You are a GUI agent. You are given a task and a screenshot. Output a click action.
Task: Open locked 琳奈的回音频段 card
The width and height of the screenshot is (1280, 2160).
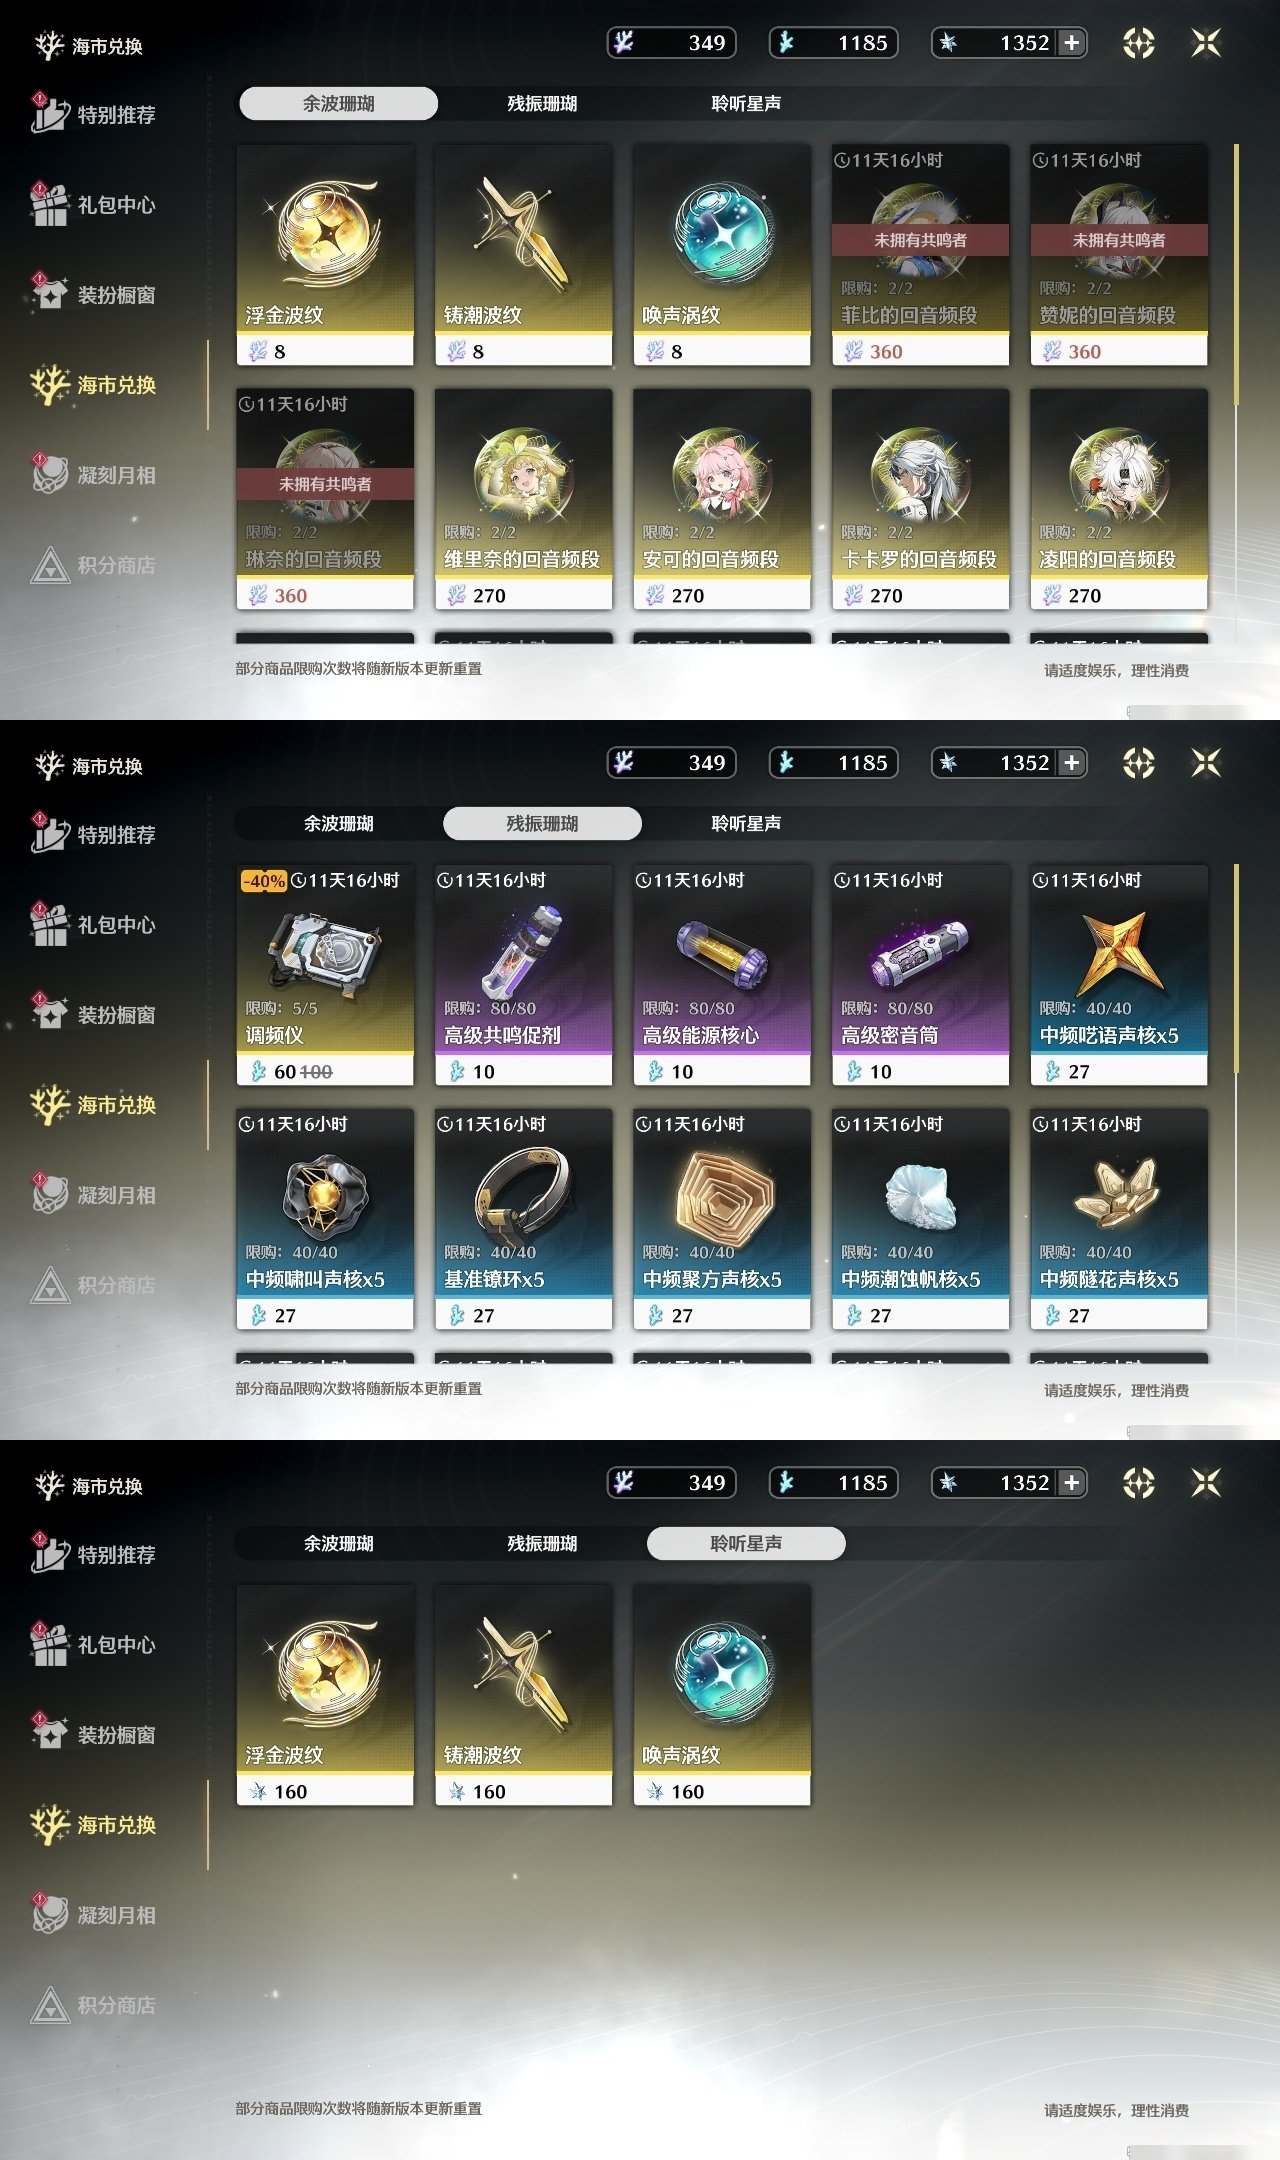325,499
